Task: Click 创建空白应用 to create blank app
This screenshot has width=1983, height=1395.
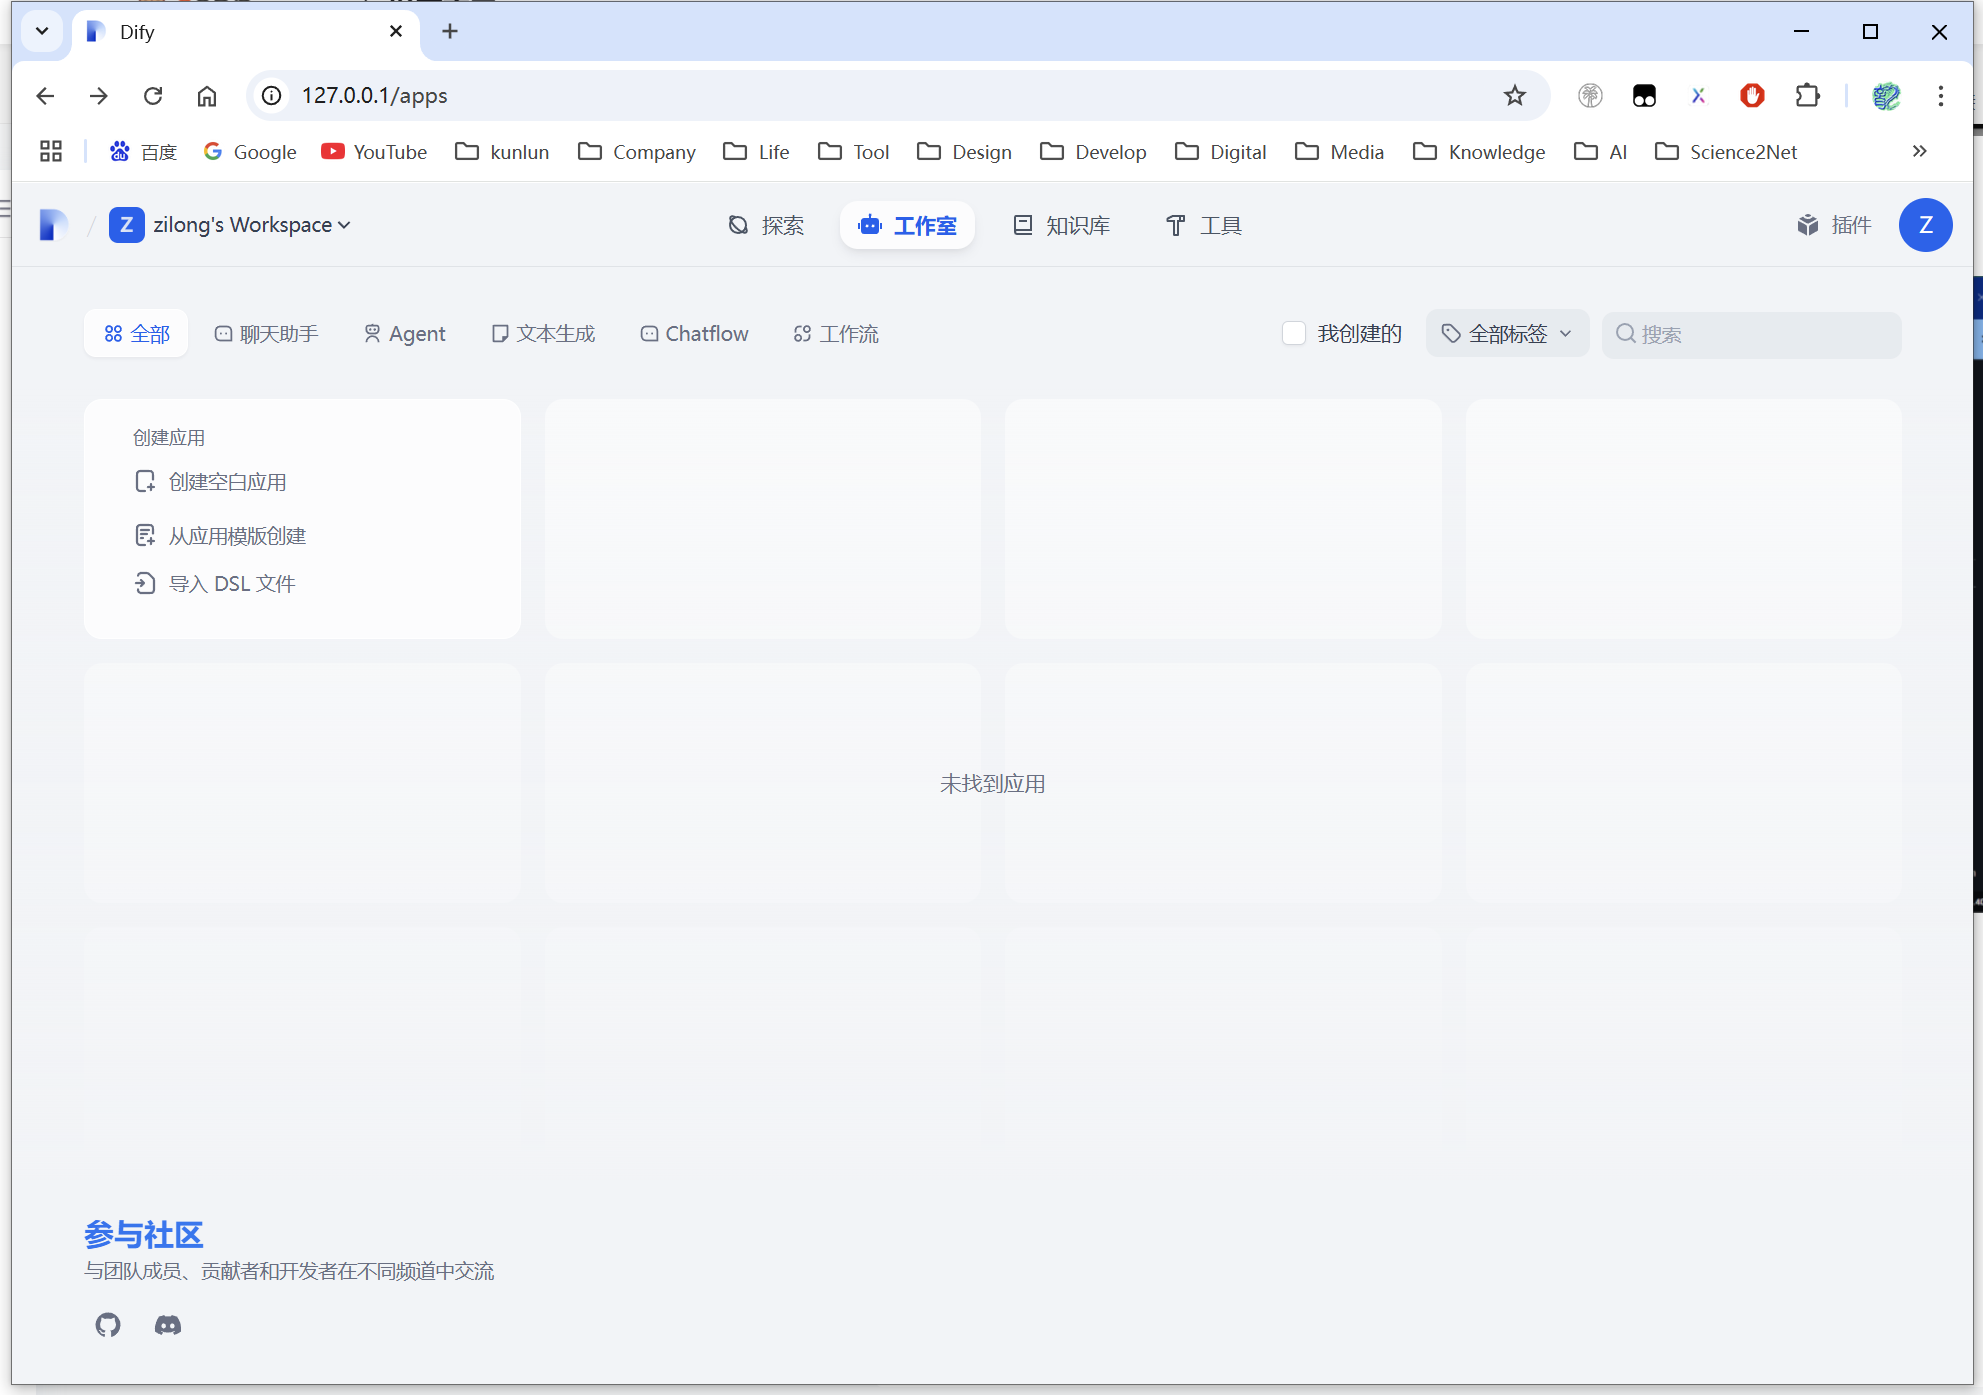Action: click(x=227, y=482)
